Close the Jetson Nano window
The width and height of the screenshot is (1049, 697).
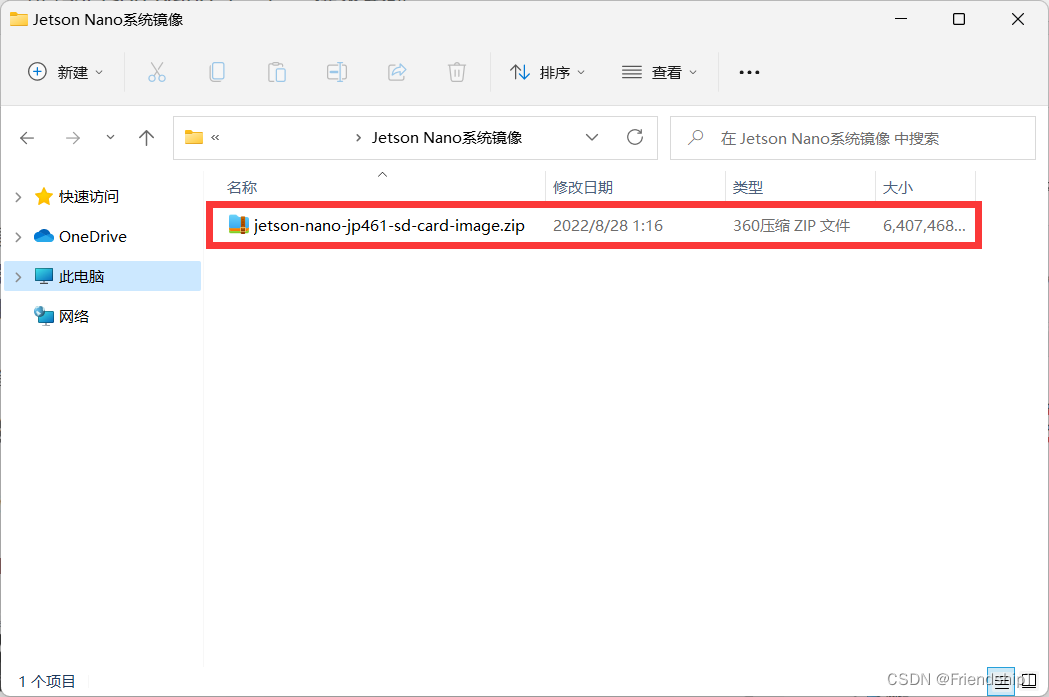pos(1018,19)
